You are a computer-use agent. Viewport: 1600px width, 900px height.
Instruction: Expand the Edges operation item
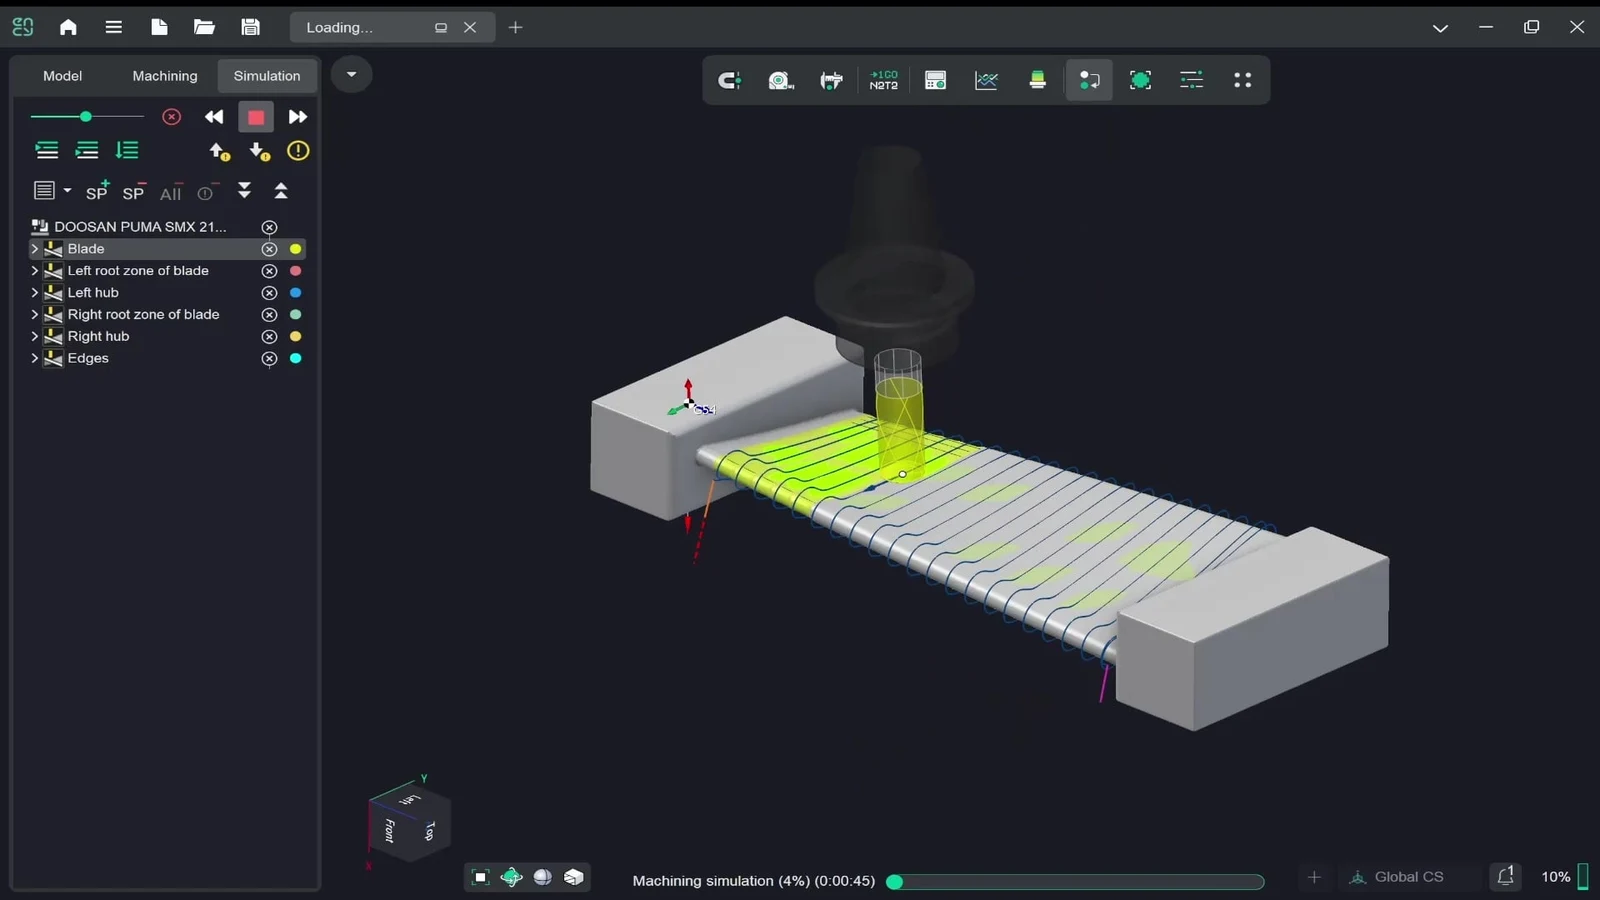(x=34, y=359)
